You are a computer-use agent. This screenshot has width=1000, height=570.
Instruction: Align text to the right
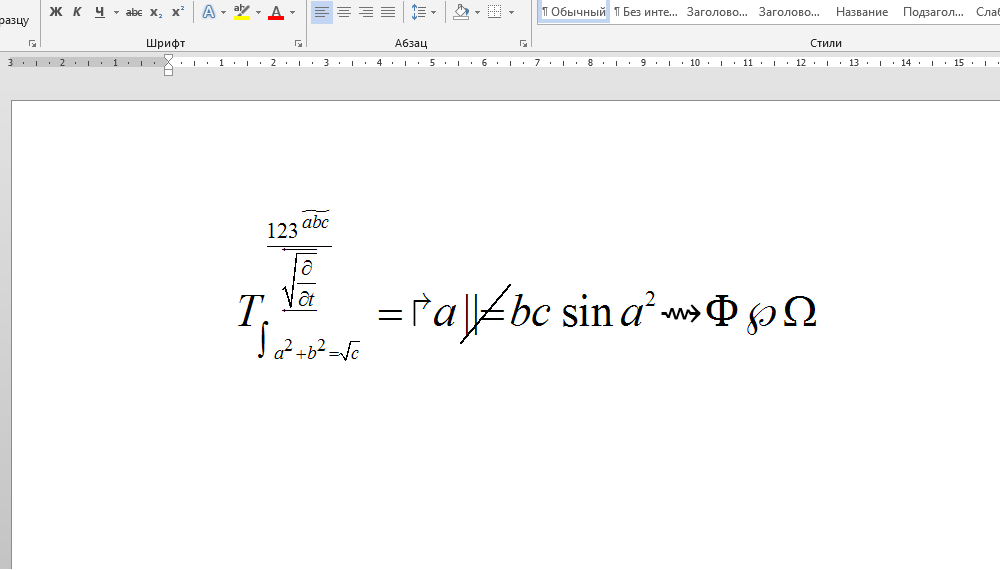[366, 12]
